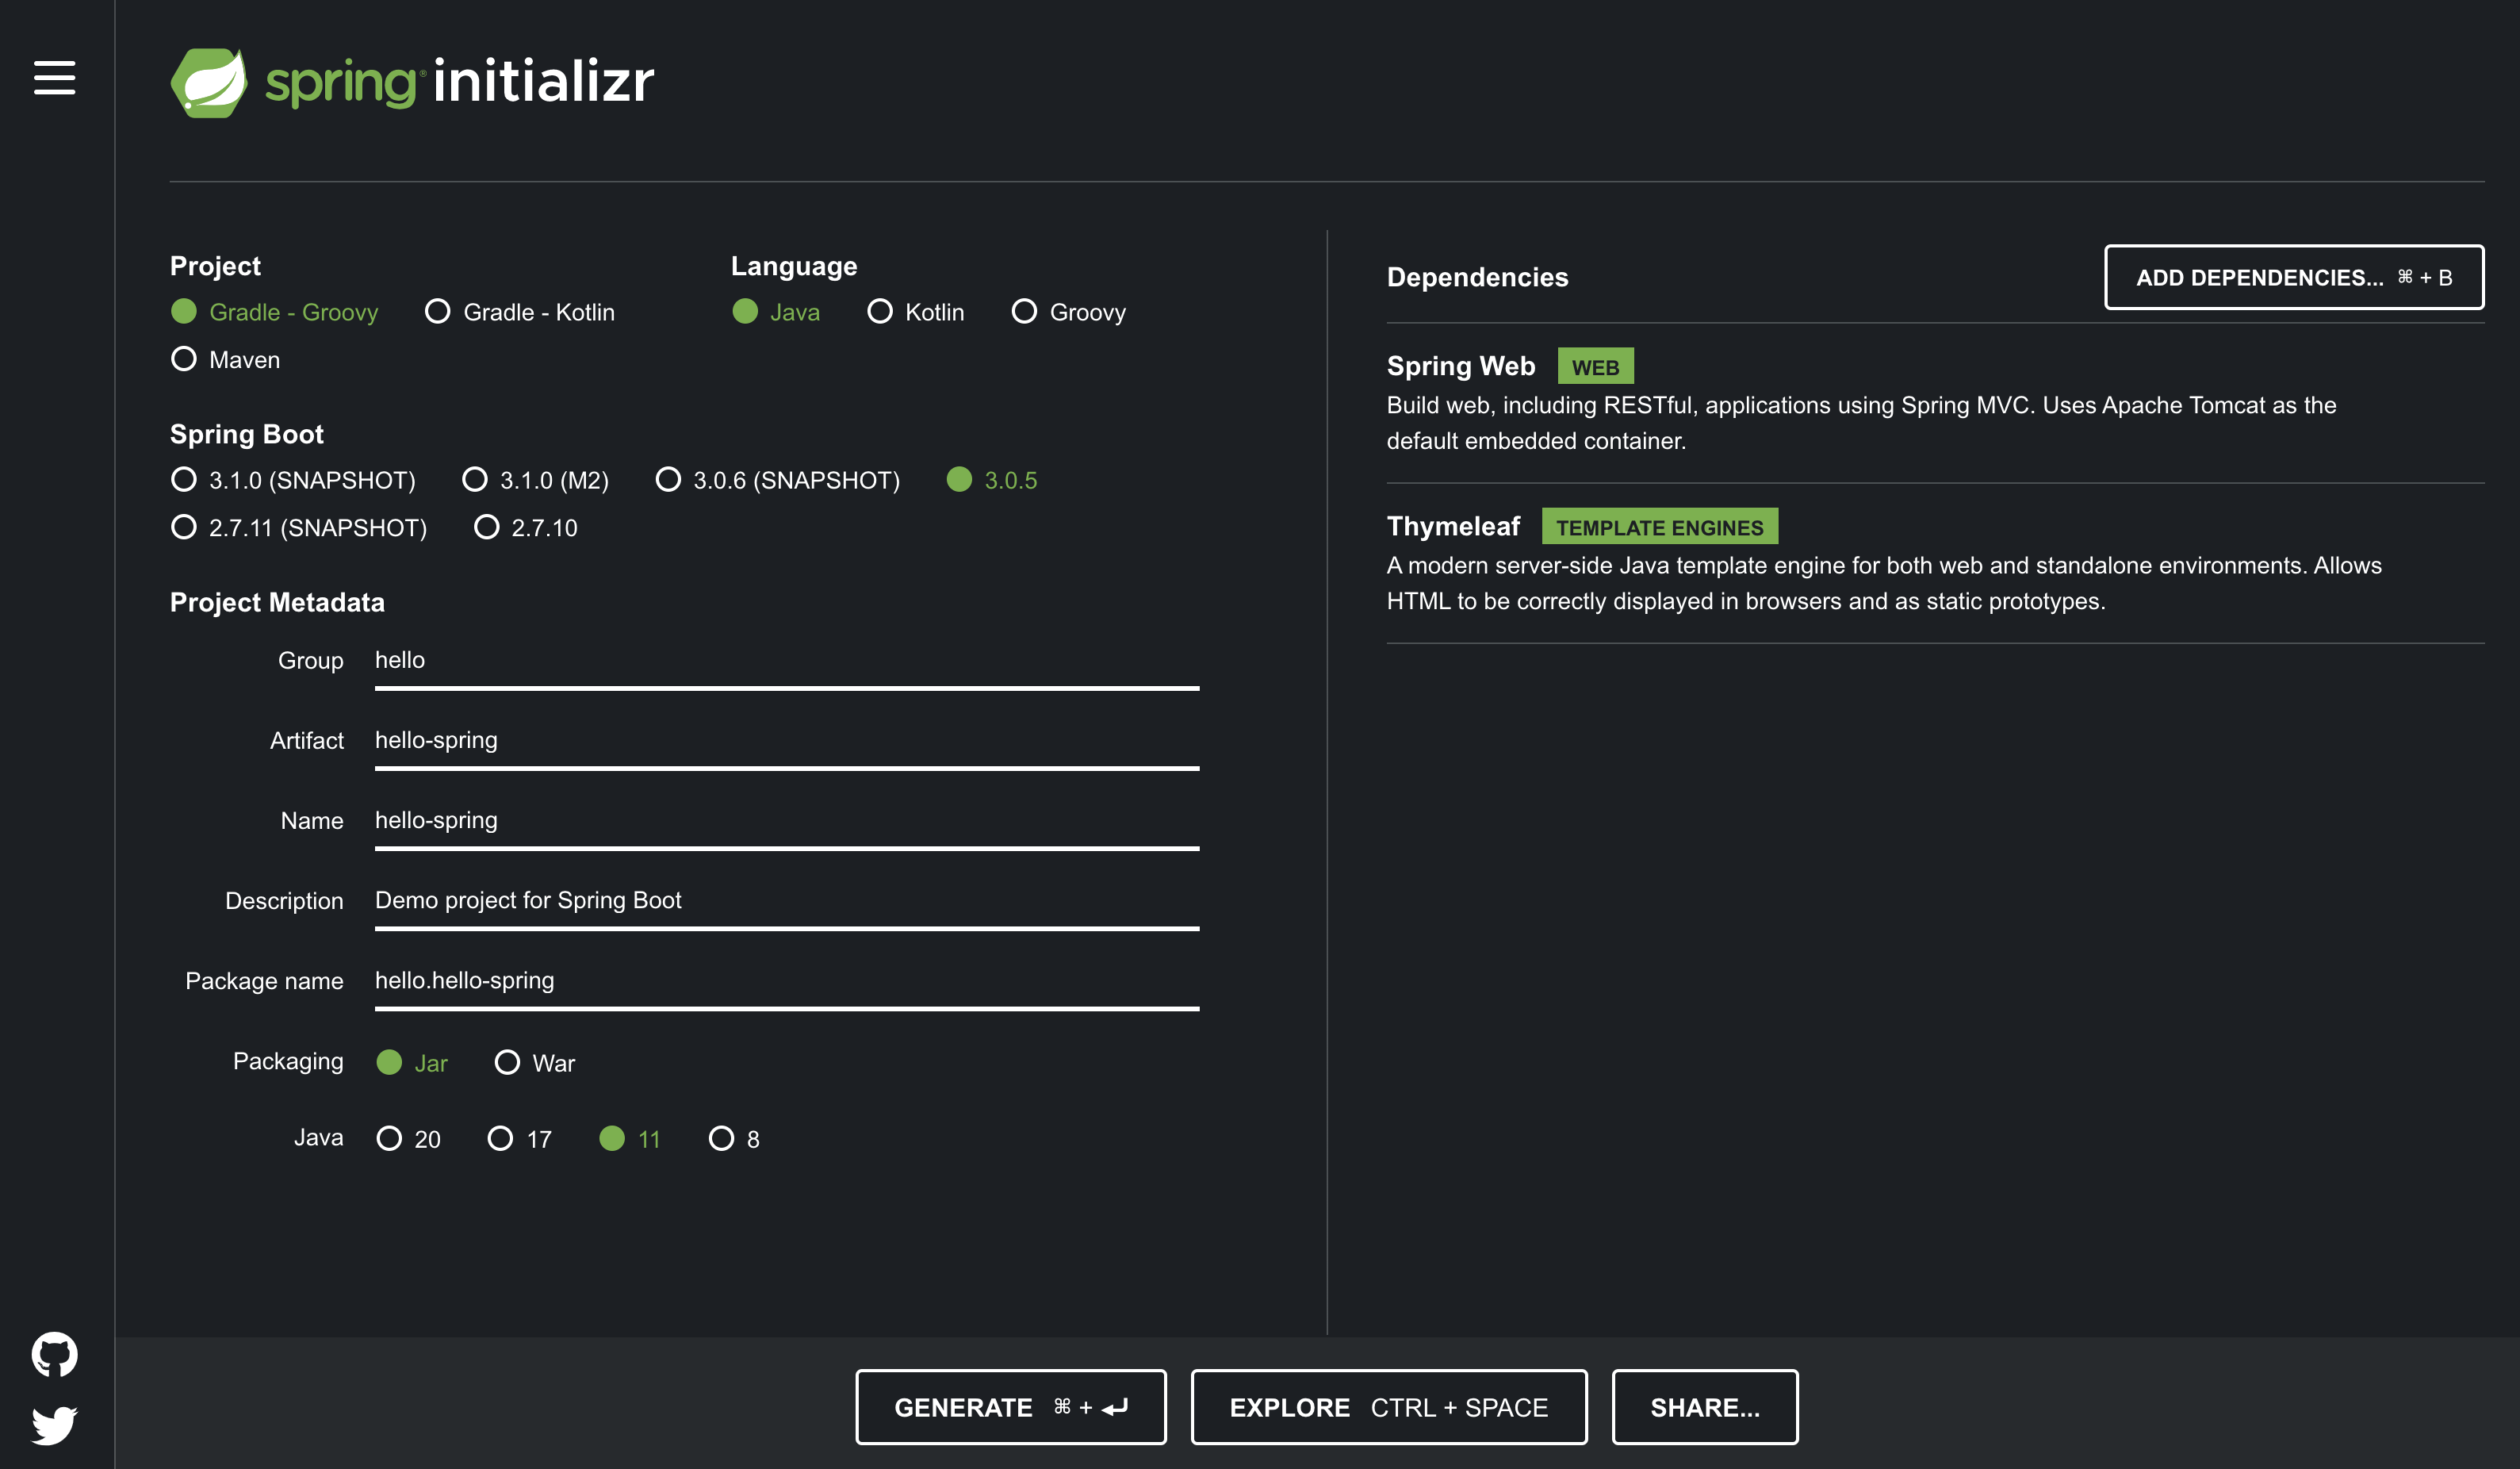Pick Groovy language option

tap(1024, 312)
